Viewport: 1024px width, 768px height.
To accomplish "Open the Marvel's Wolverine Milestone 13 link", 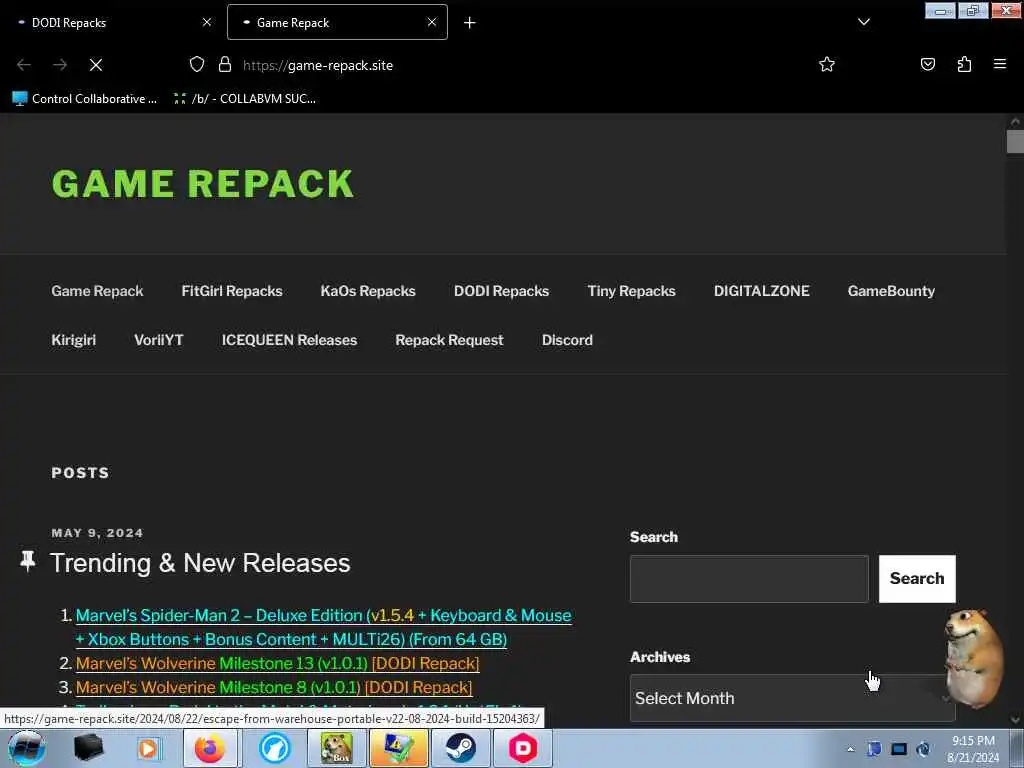I will pyautogui.click(x=278, y=664).
